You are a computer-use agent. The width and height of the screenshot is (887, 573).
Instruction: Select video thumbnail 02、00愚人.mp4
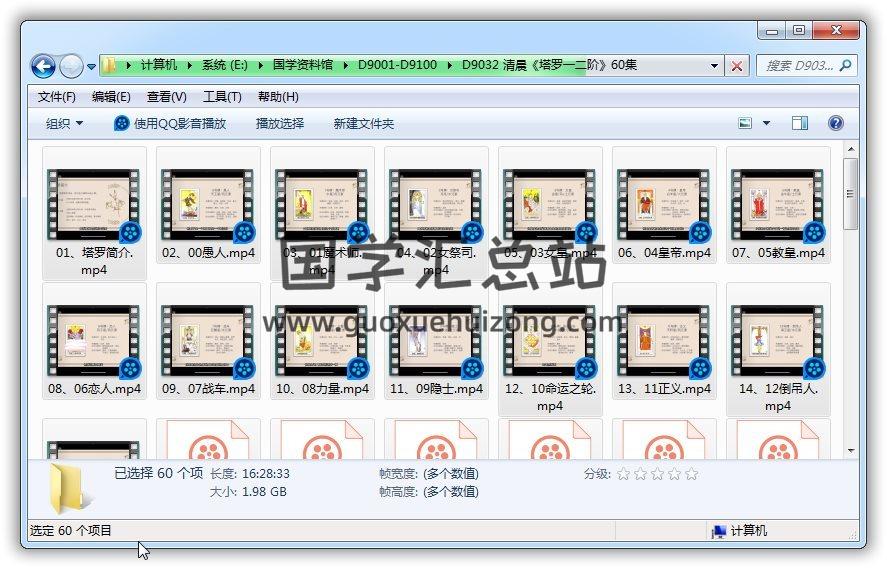[208, 205]
